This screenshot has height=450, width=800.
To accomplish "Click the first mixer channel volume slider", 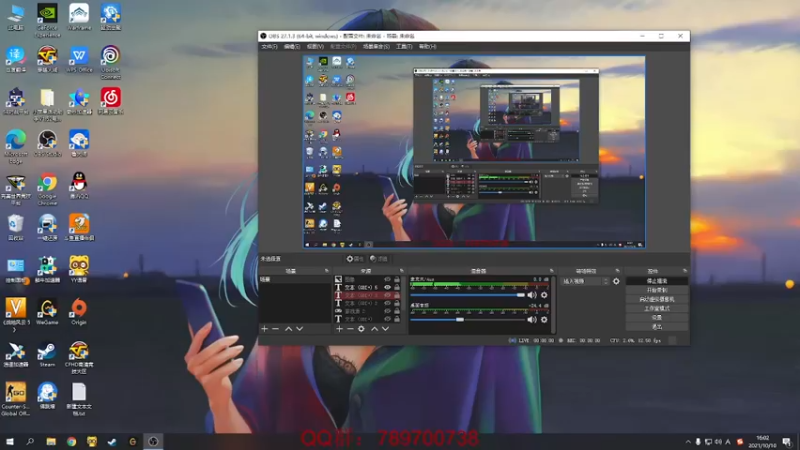I will [467, 295].
